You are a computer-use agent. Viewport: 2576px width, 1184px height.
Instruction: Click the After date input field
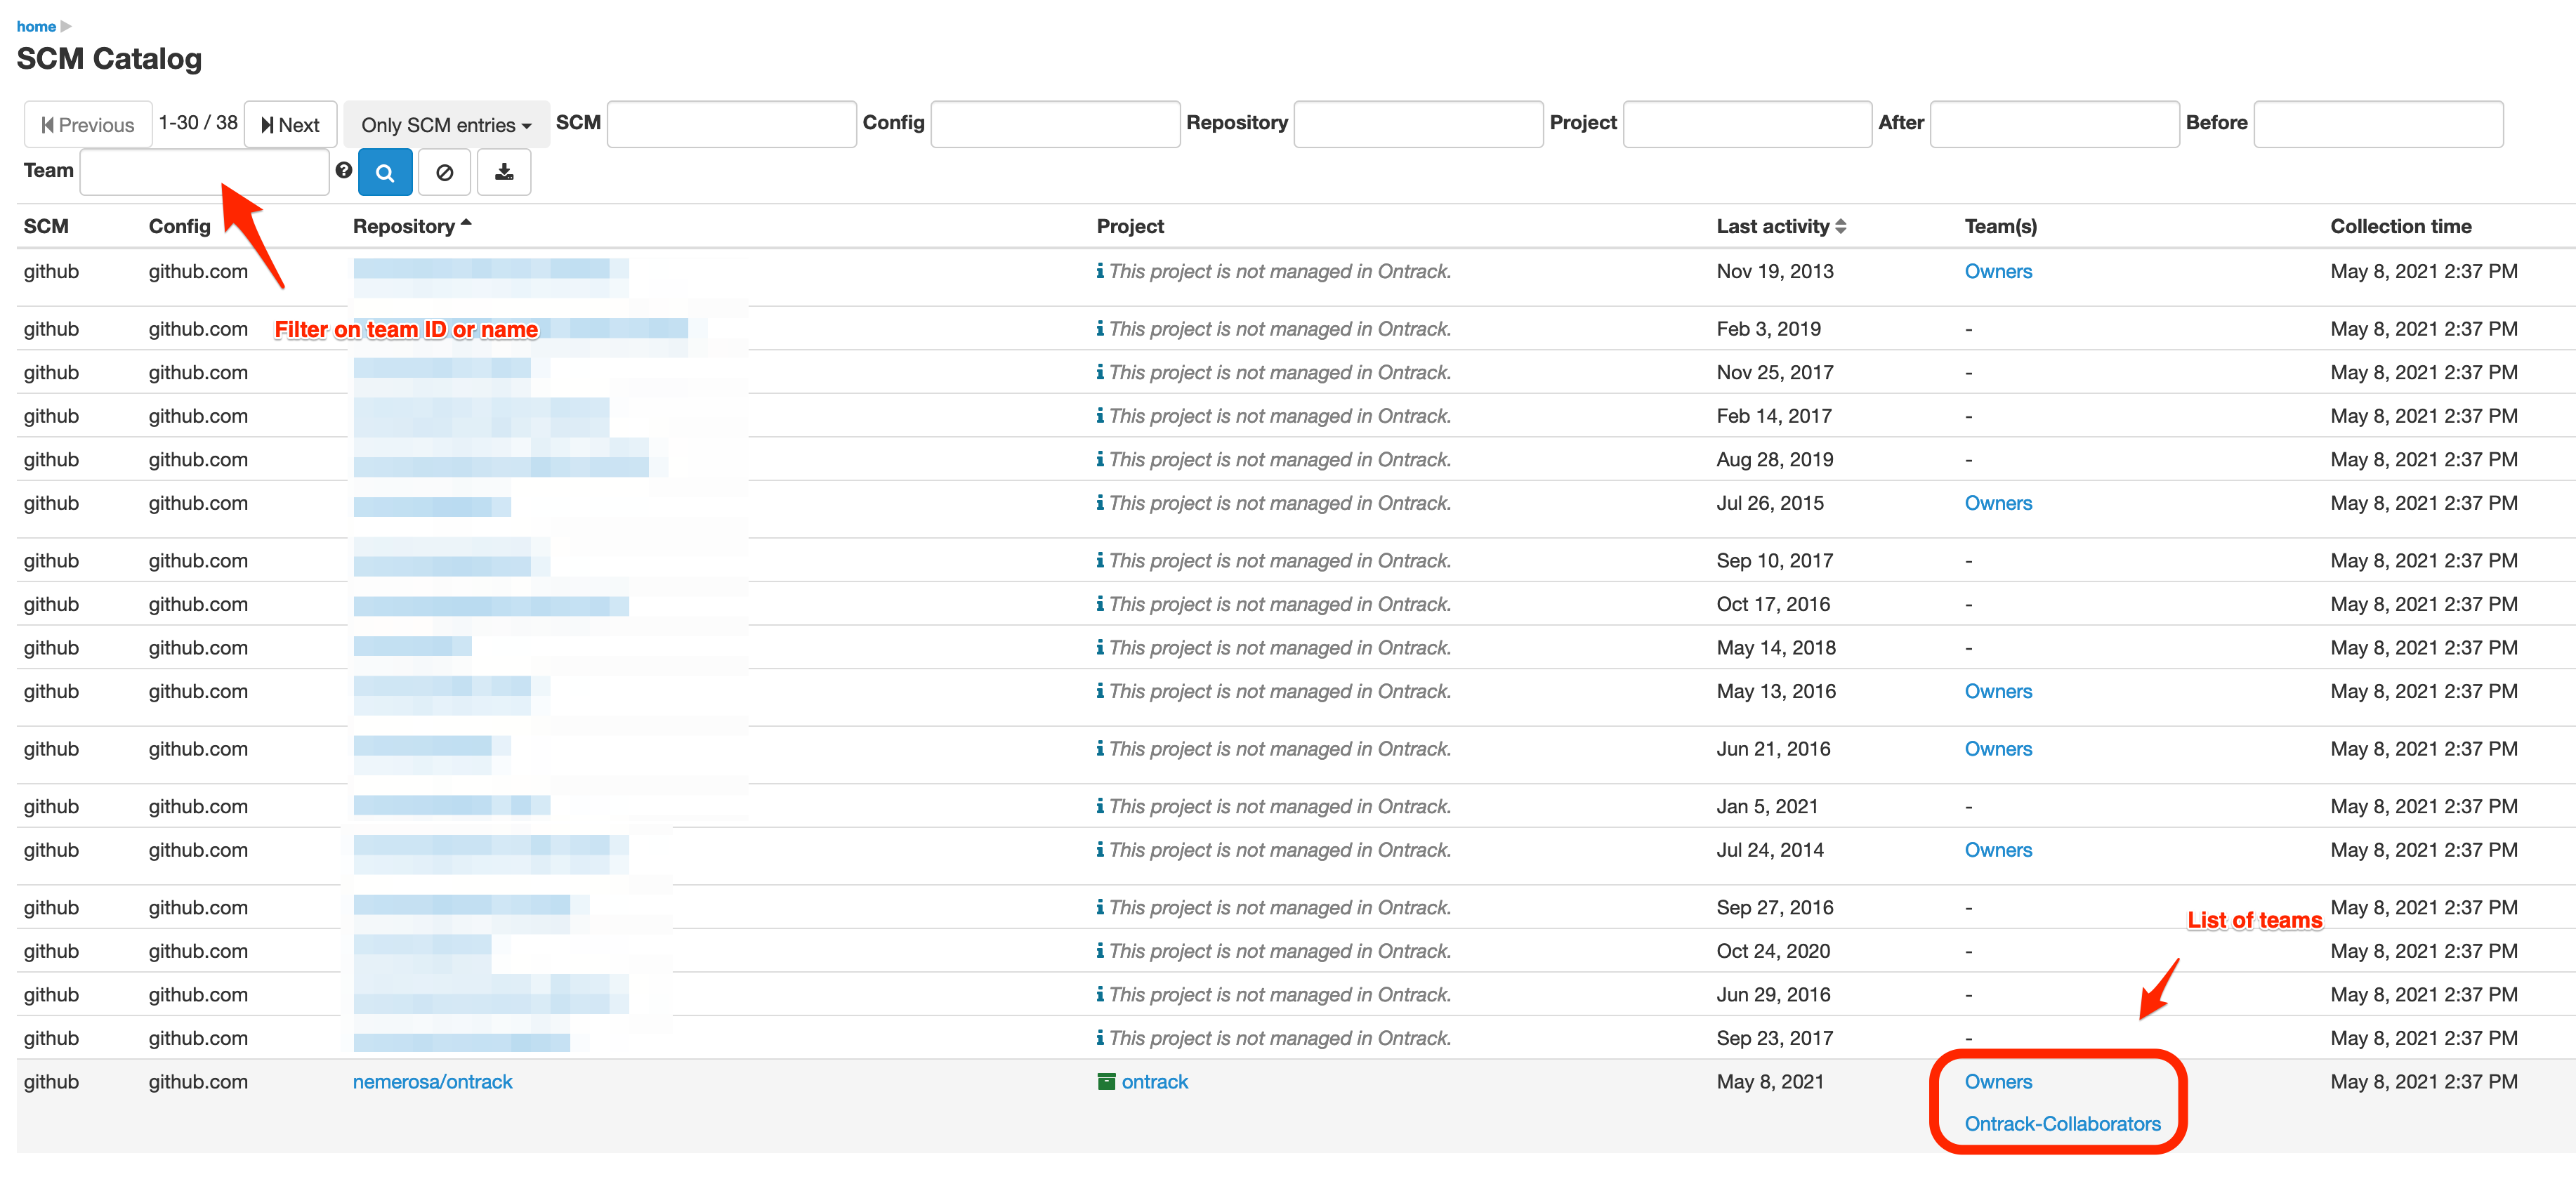[x=2053, y=124]
